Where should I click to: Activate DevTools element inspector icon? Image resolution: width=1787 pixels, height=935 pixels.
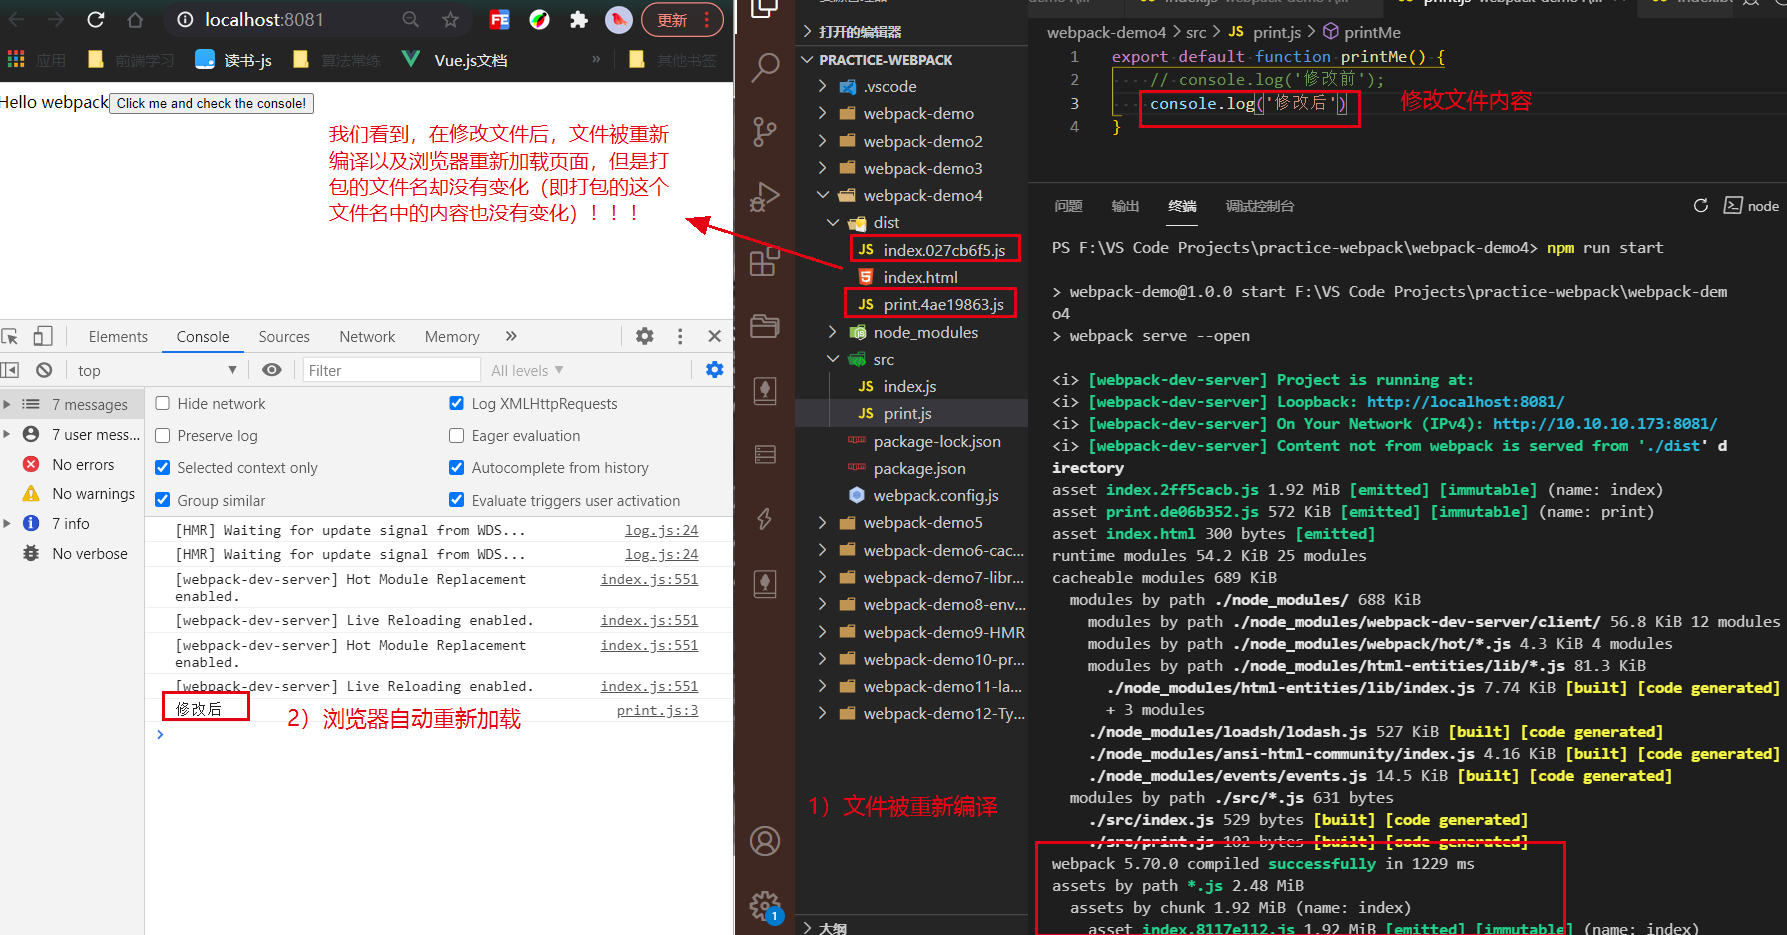10,336
